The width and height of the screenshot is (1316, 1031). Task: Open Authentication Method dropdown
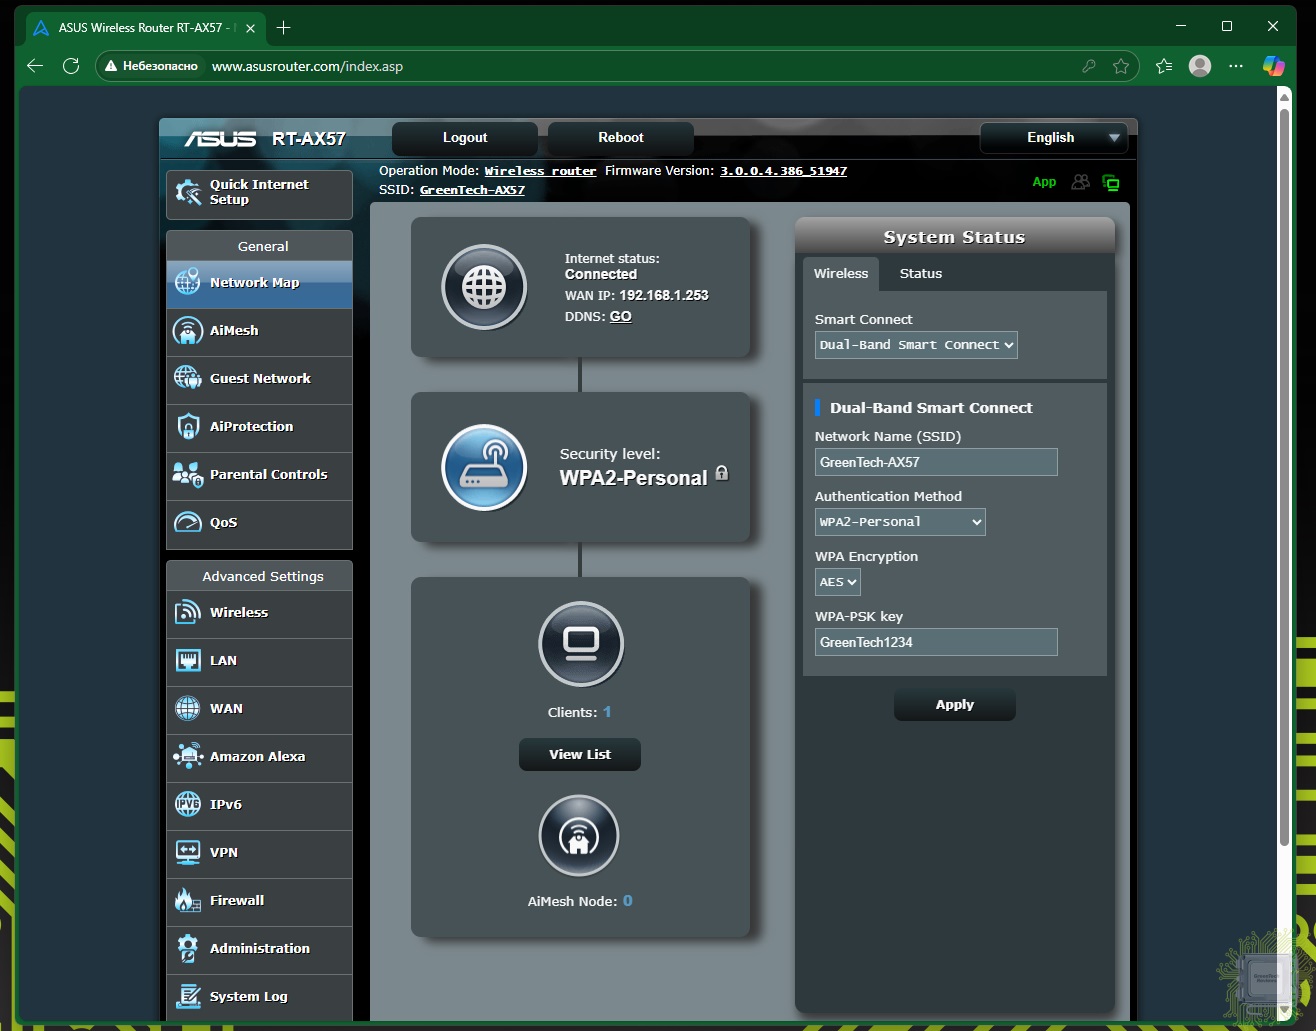(901, 522)
